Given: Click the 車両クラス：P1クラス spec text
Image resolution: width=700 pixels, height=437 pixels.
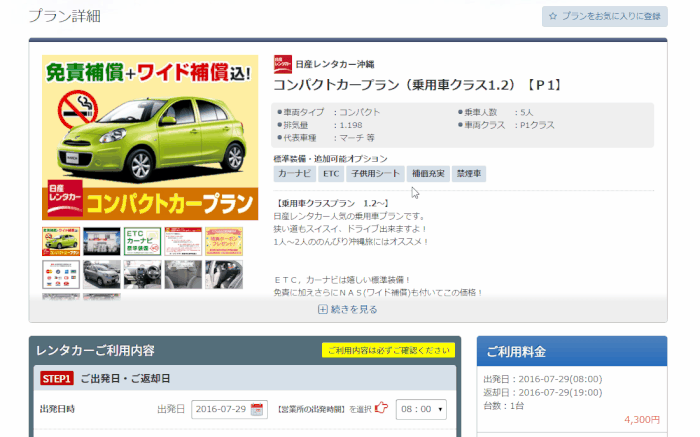Looking at the screenshot, I should pos(506,125).
